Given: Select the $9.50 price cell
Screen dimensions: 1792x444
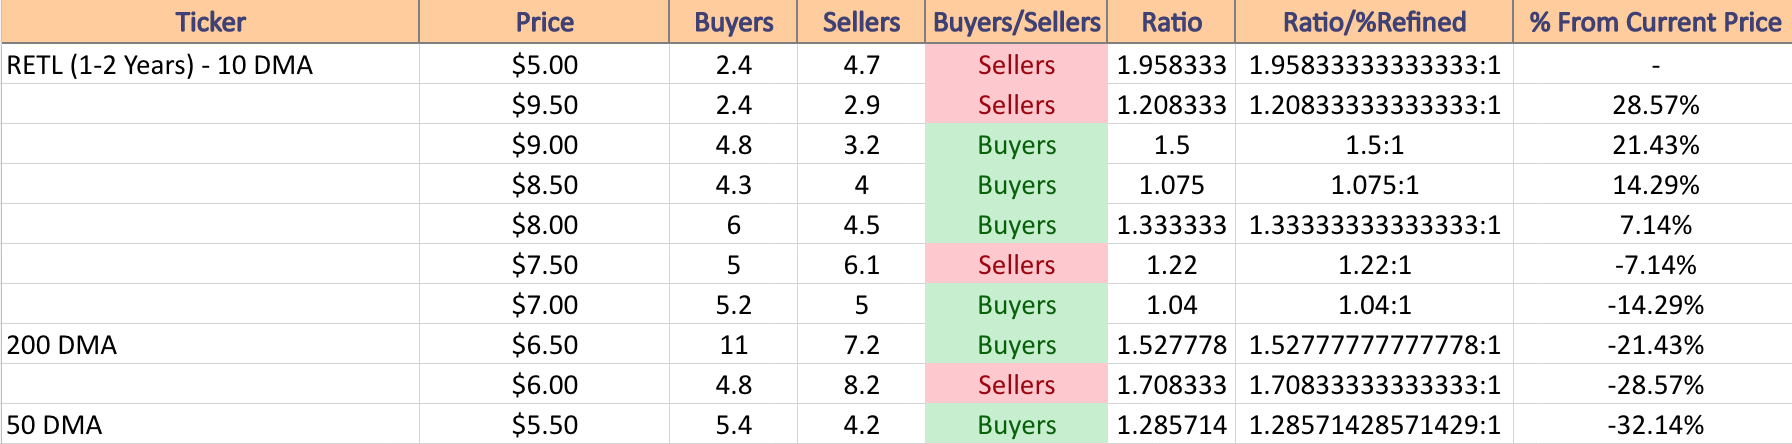Looking at the screenshot, I should tap(544, 105).
